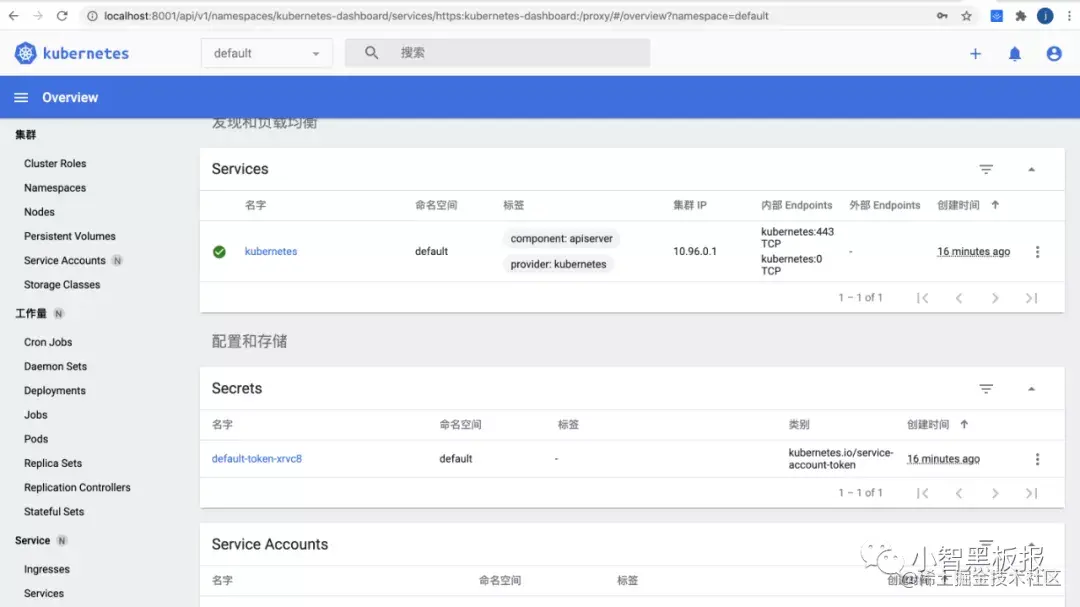Open Deployments in sidebar

[x=55, y=390]
